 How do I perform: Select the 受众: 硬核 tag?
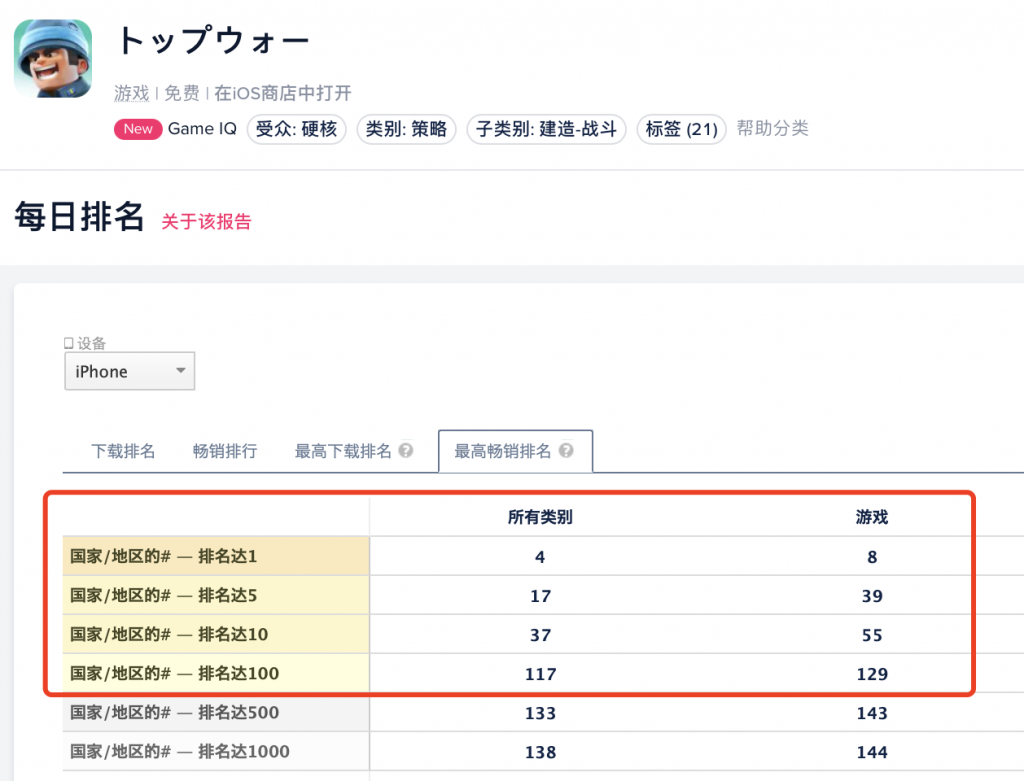coord(296,129)
